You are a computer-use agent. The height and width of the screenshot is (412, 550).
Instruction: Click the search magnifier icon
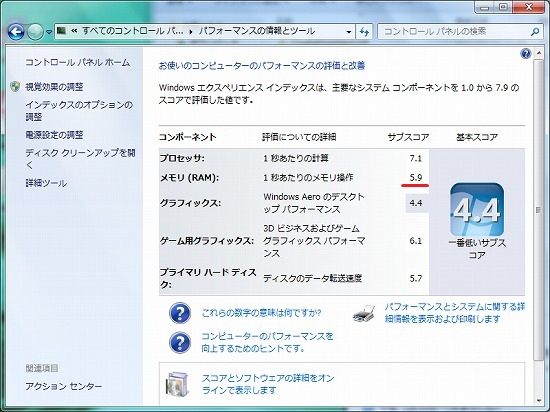pyautogui.click(x=535, y=32)
